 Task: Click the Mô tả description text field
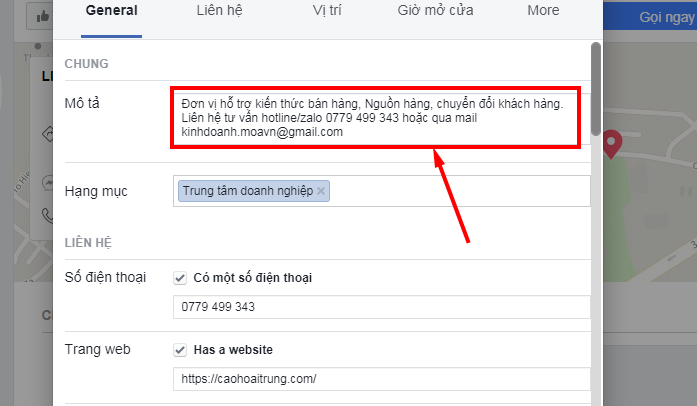pos(381,118)
